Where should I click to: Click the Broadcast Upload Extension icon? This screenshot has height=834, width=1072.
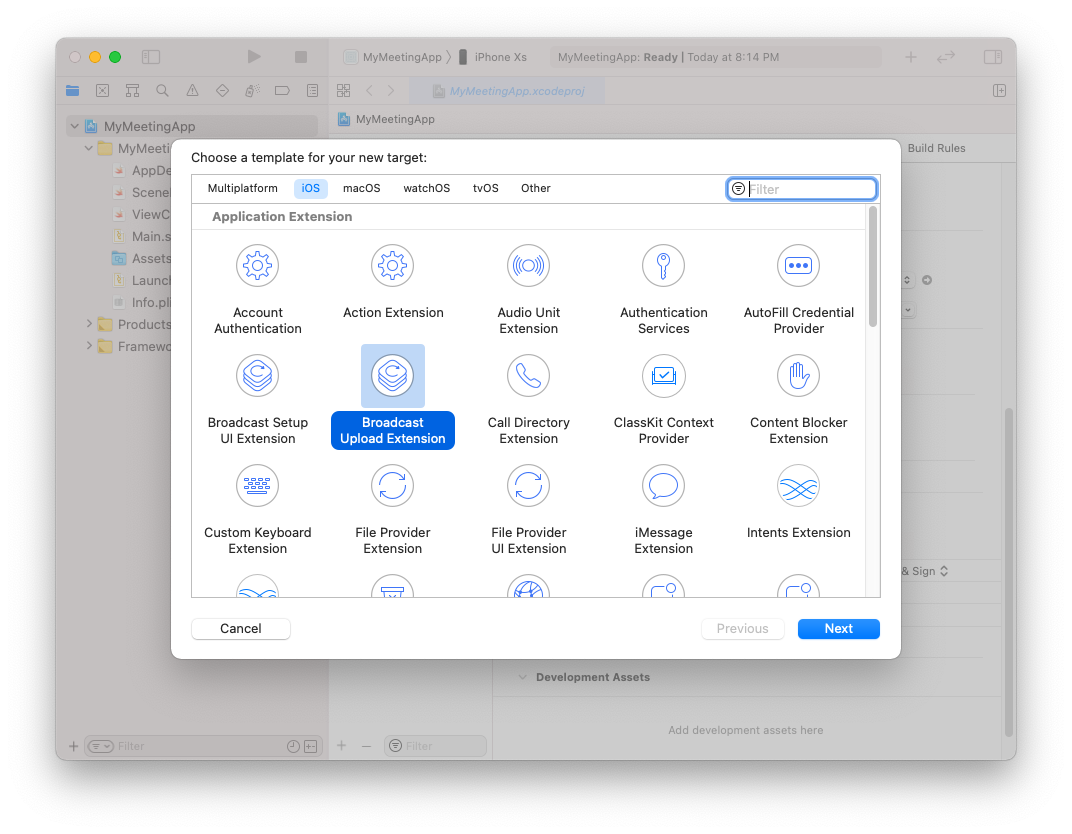(x=393, y=375)
